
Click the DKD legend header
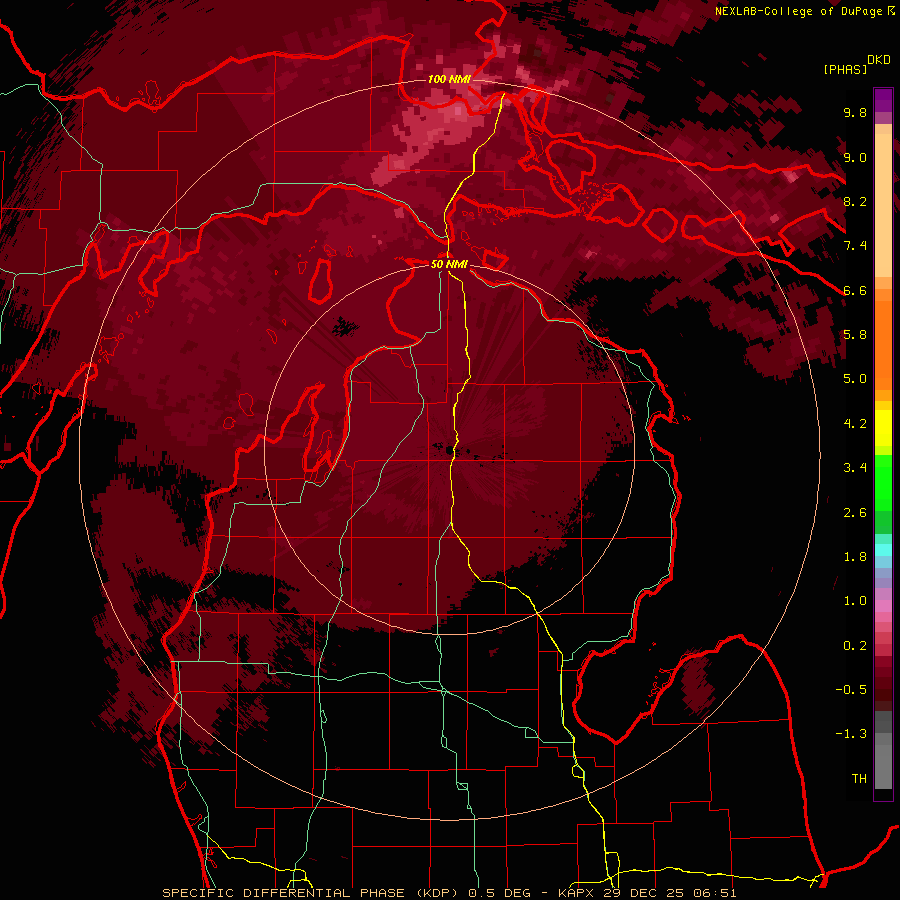[x=879, y=60]
